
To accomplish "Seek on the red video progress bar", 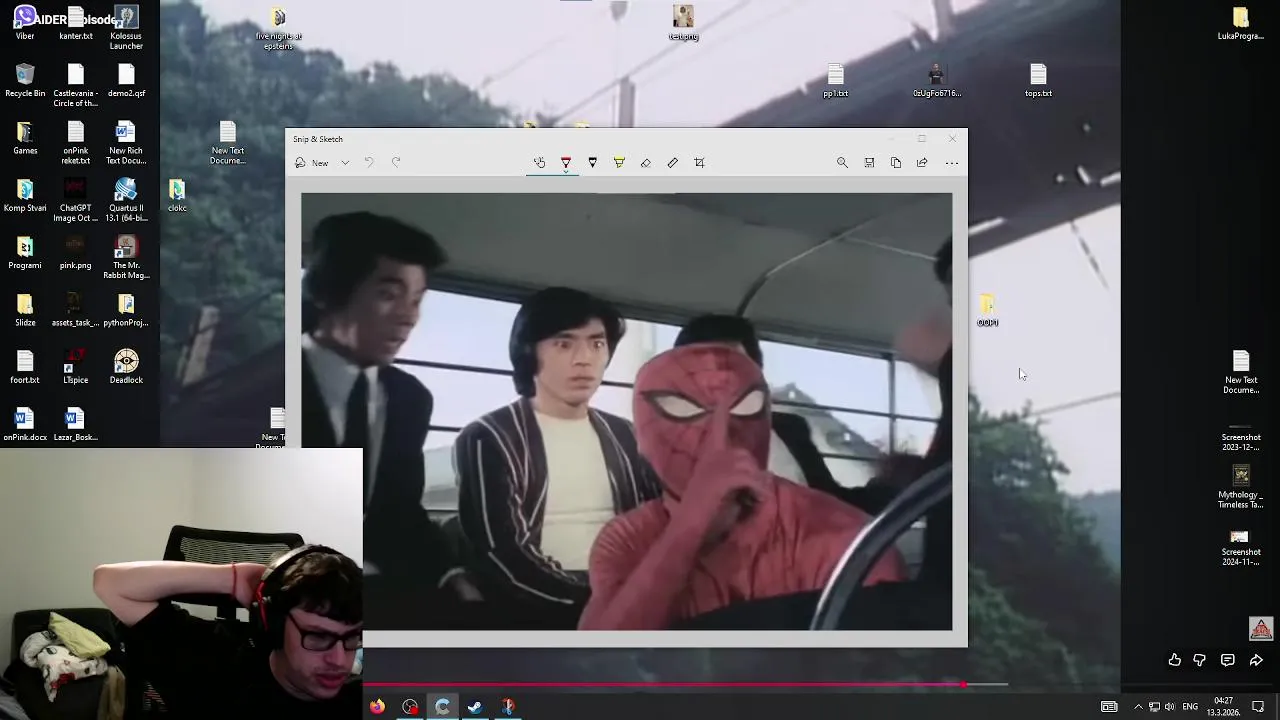I will 685,685.
